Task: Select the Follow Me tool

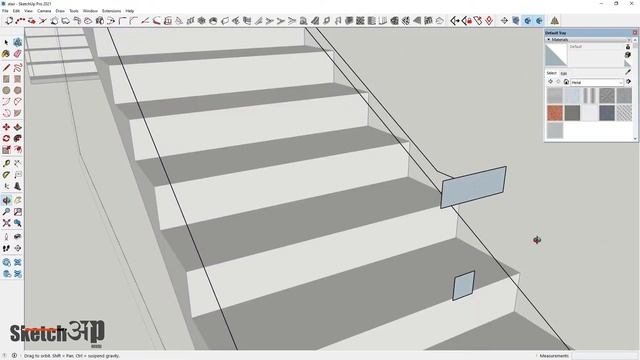Action: pos(18,139)
